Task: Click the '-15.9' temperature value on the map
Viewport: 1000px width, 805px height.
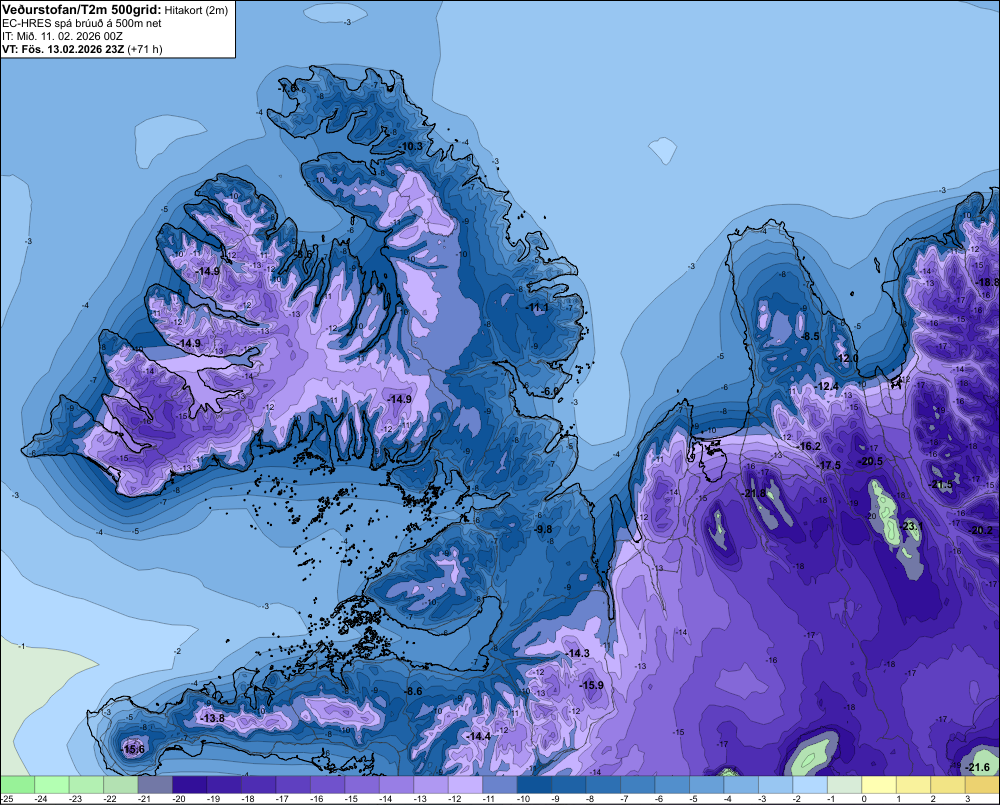Action: point(591,685)
